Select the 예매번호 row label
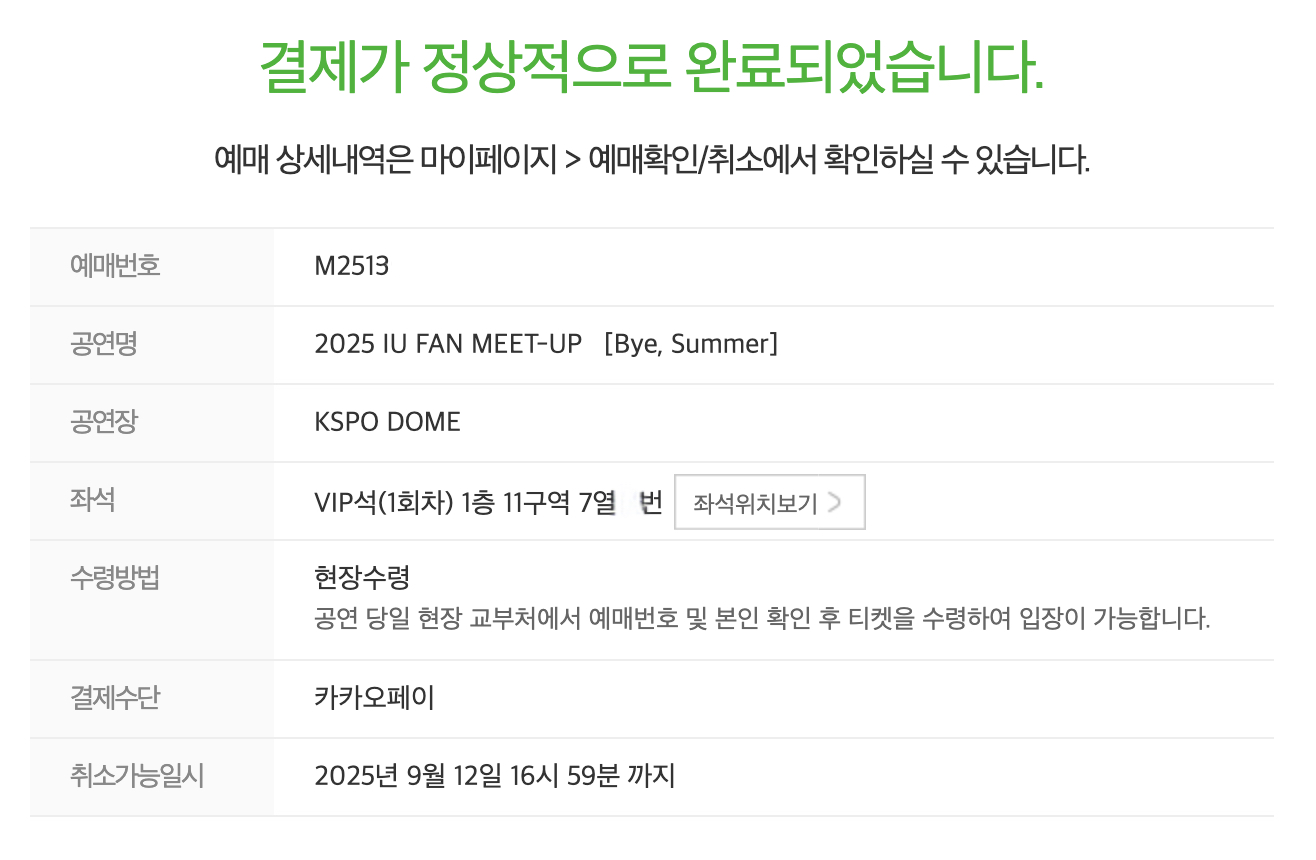 coord(114,266)
